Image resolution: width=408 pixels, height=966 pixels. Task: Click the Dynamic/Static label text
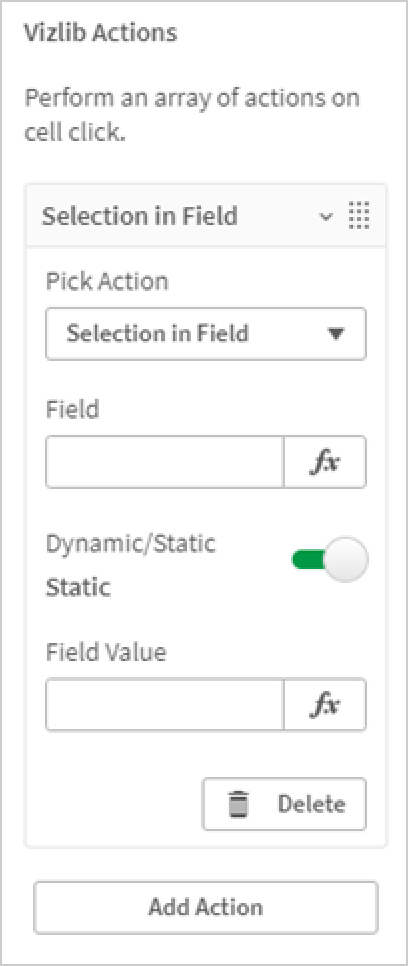point(131,544)
